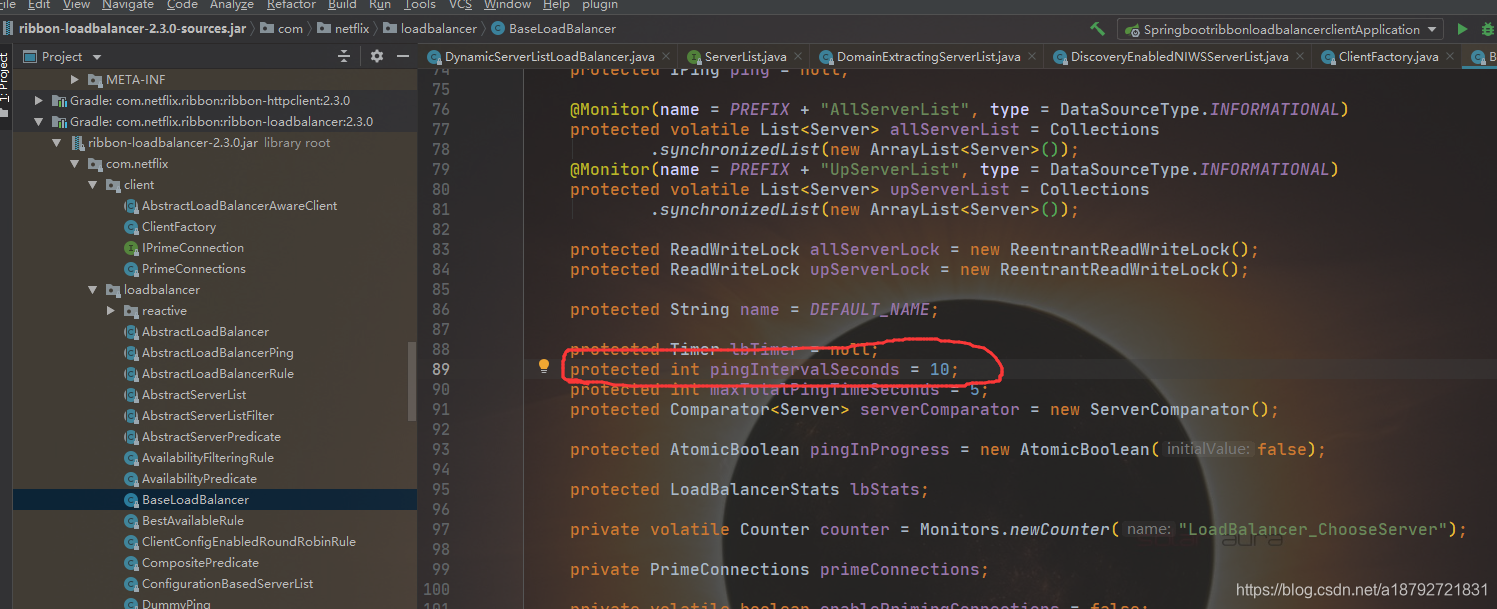1497x609 pixels.
Task: Open the VCS menu
Action: [x=460, y=5]
